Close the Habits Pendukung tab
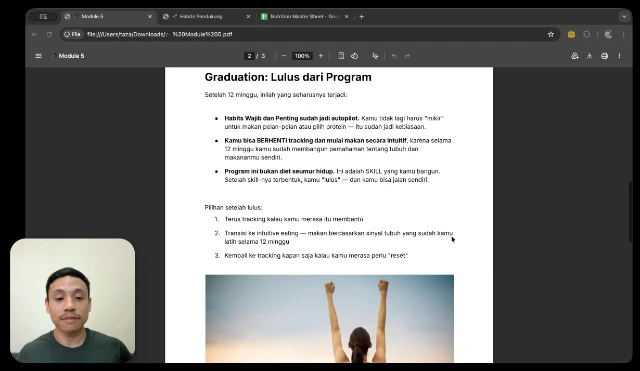The image size is (640, 371). pos(248,17)
